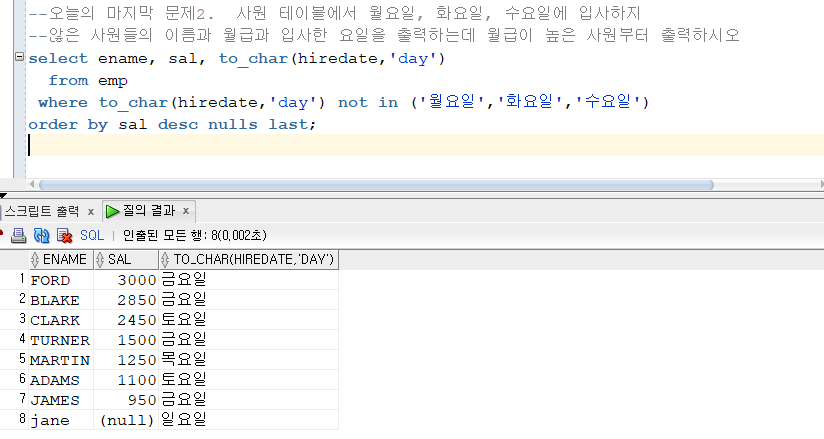Click the TO_CHAR(HIREDATE,'DAY') column header
Image resolution: width=824 pixels, height=439 pixels.
click(x=249, y=259)
